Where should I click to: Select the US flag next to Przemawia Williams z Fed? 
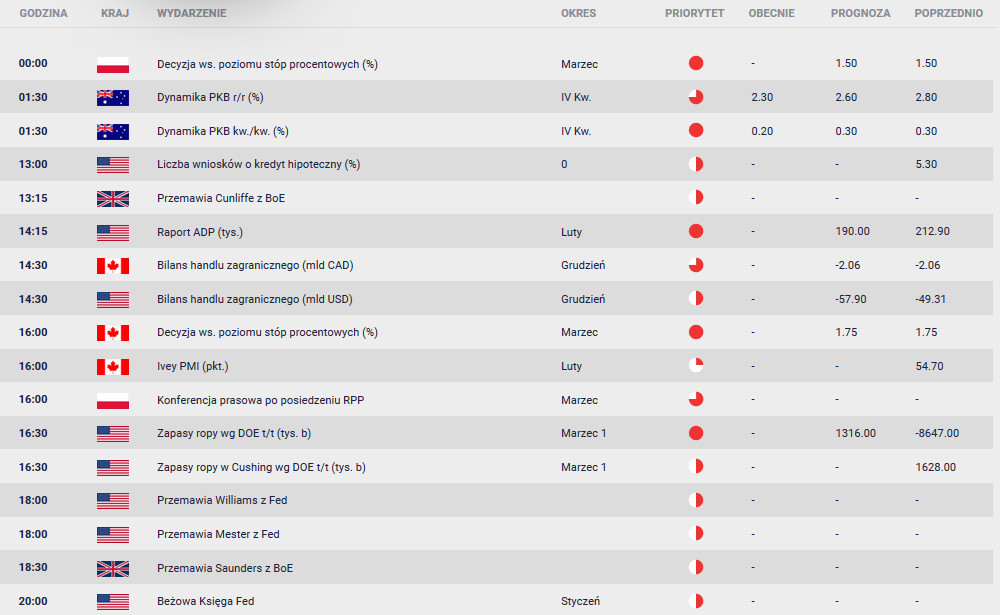[113, 501]
